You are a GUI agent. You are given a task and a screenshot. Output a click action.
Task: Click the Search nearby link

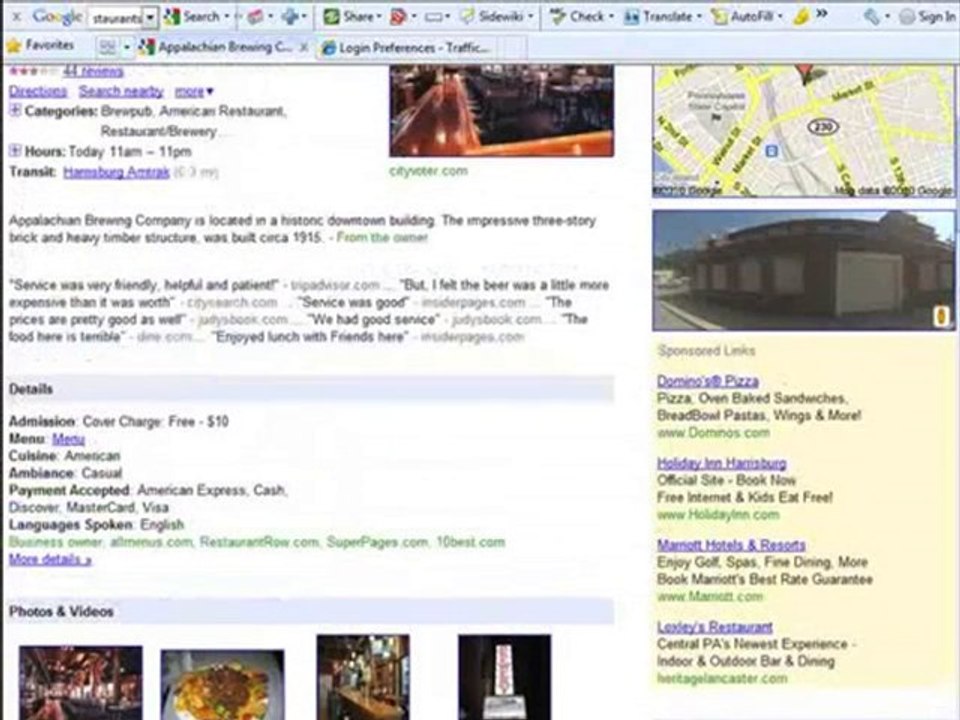(121, 91)
